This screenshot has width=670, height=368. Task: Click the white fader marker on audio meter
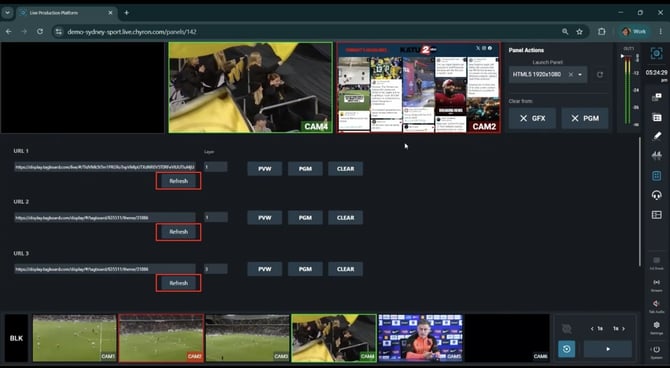coord(623,56)
